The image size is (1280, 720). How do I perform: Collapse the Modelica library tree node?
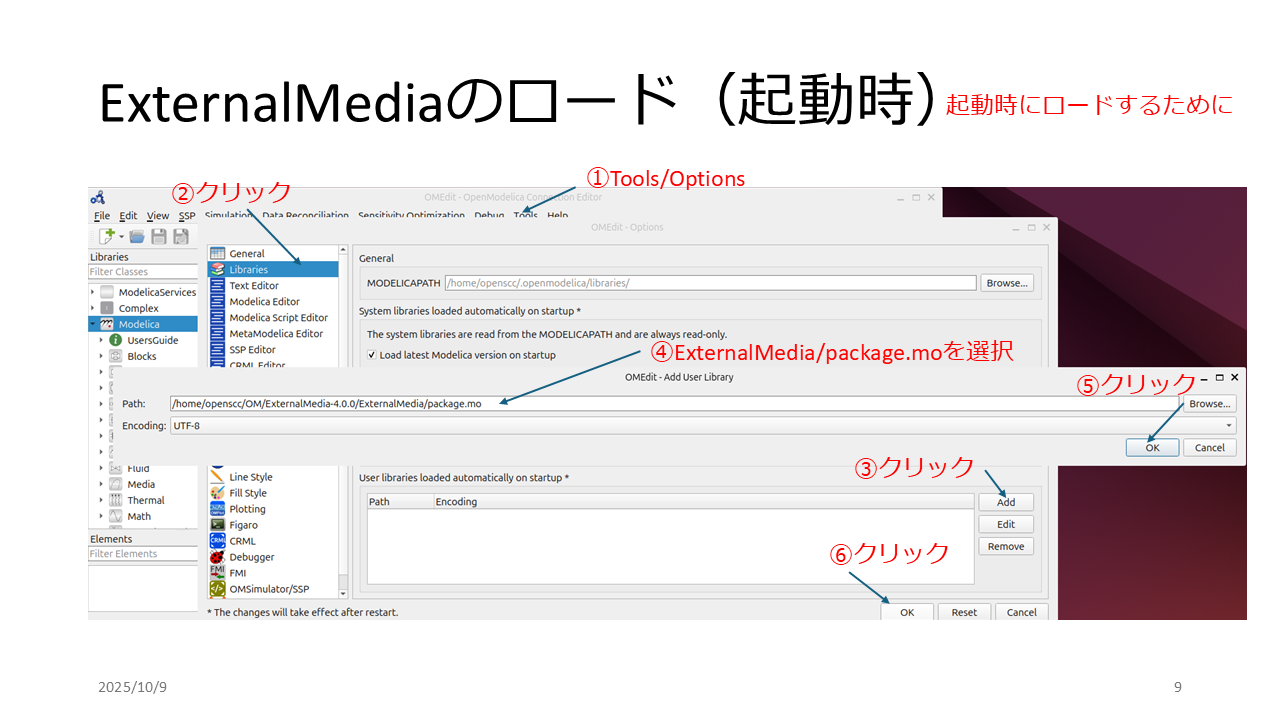point(93,324)
